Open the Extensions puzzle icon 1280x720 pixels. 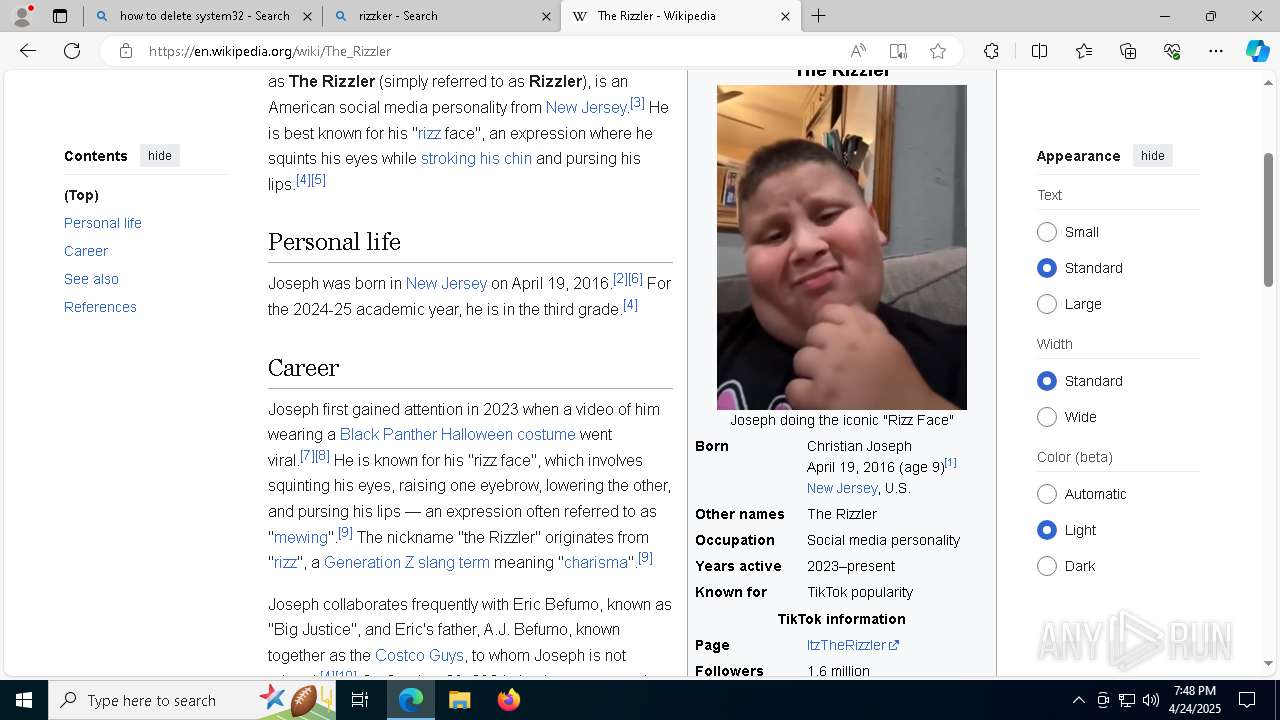pos(991,51)
